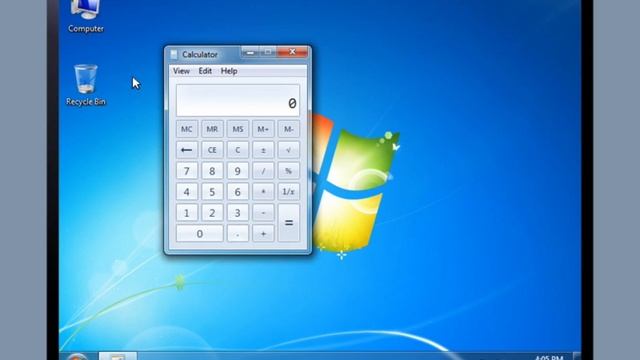
Task: Open the Edit menu in Calculator
Action: [205, 71]
